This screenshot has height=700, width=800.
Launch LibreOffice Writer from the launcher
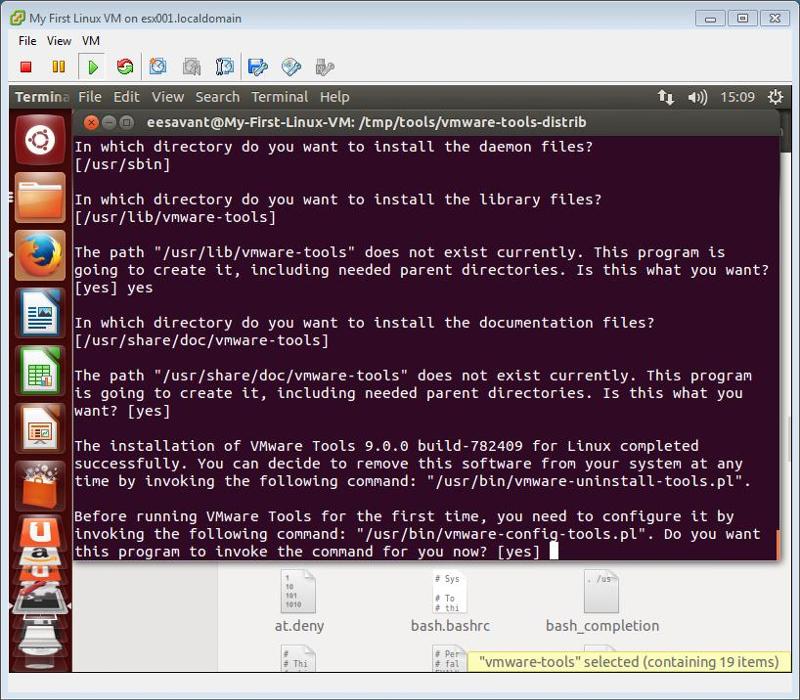40,313
